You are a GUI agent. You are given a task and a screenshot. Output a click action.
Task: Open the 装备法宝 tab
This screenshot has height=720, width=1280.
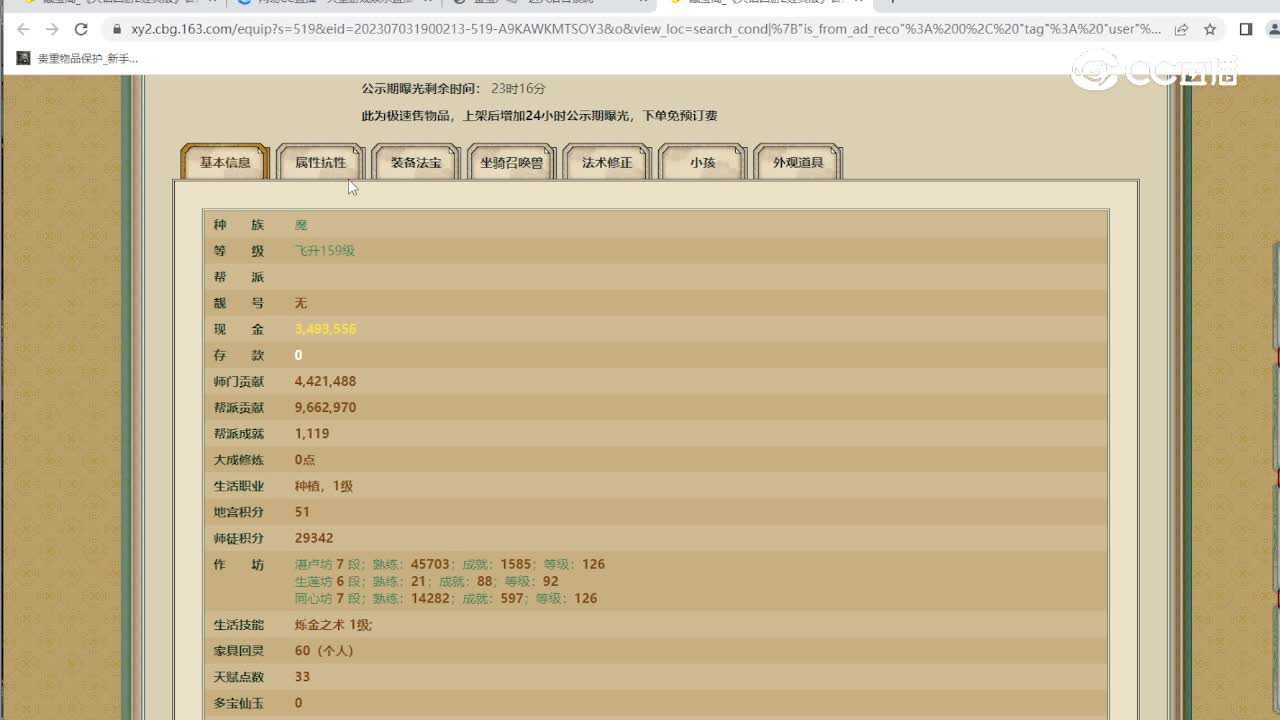pos(416,162)
